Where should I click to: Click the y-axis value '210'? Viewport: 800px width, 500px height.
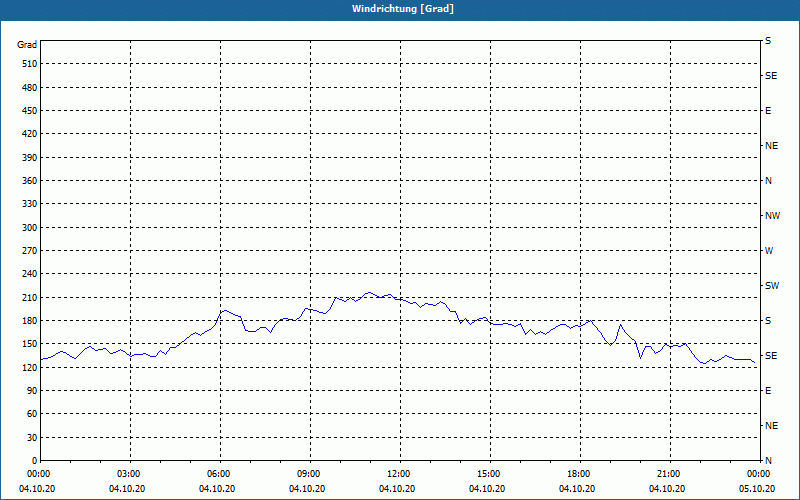tap(30, 297)
